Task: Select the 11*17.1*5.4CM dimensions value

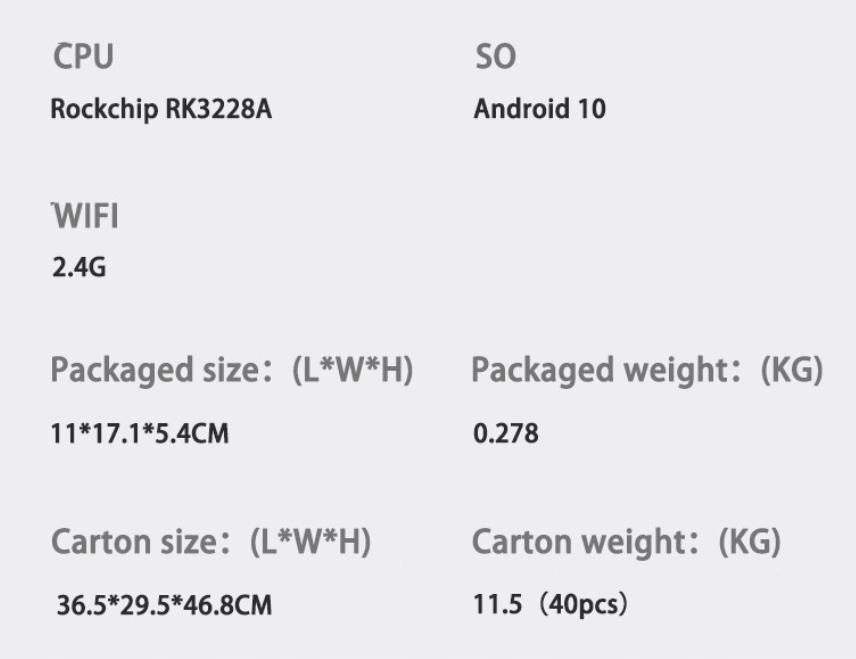Action: (139, 434)
